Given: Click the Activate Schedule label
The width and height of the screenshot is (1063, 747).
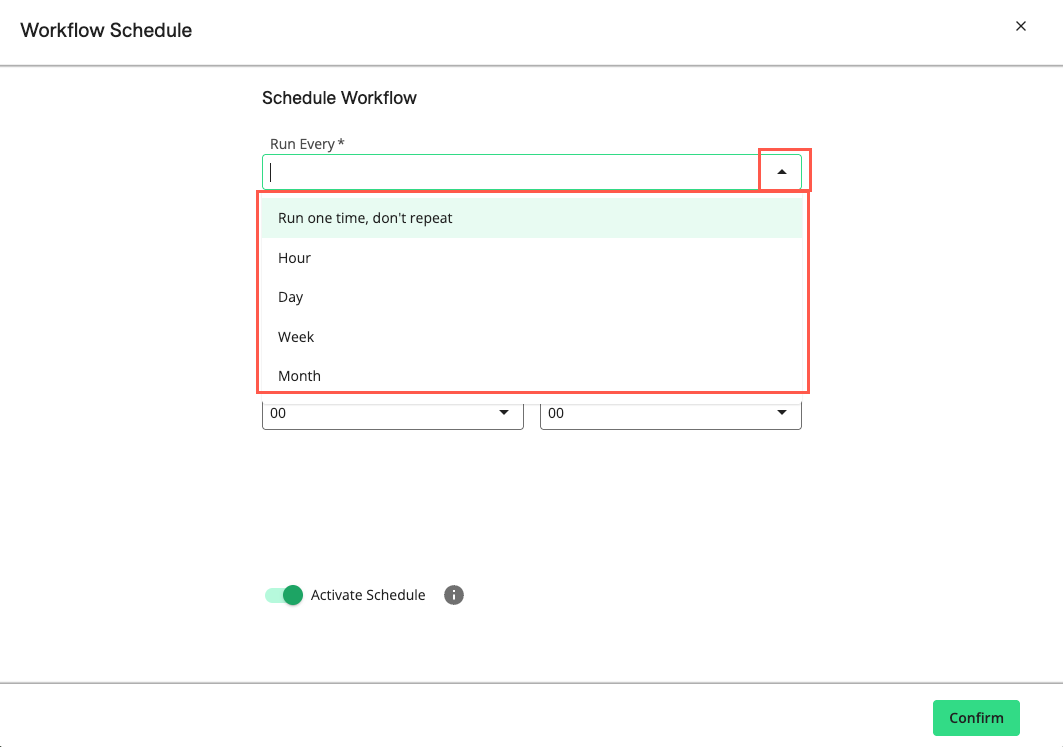Looking at the screenshot, I should (368, 595).
